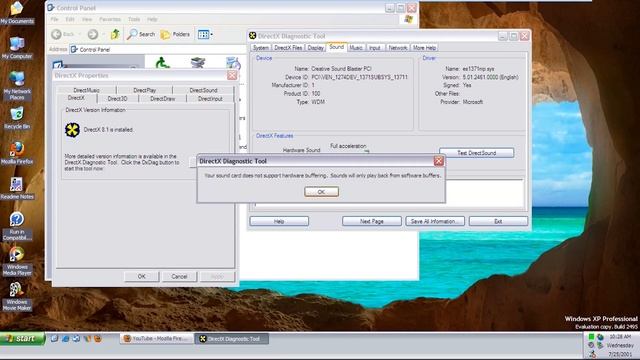Open the Help menu in Control Panel
Screen dimensions: 640x360
152,19
